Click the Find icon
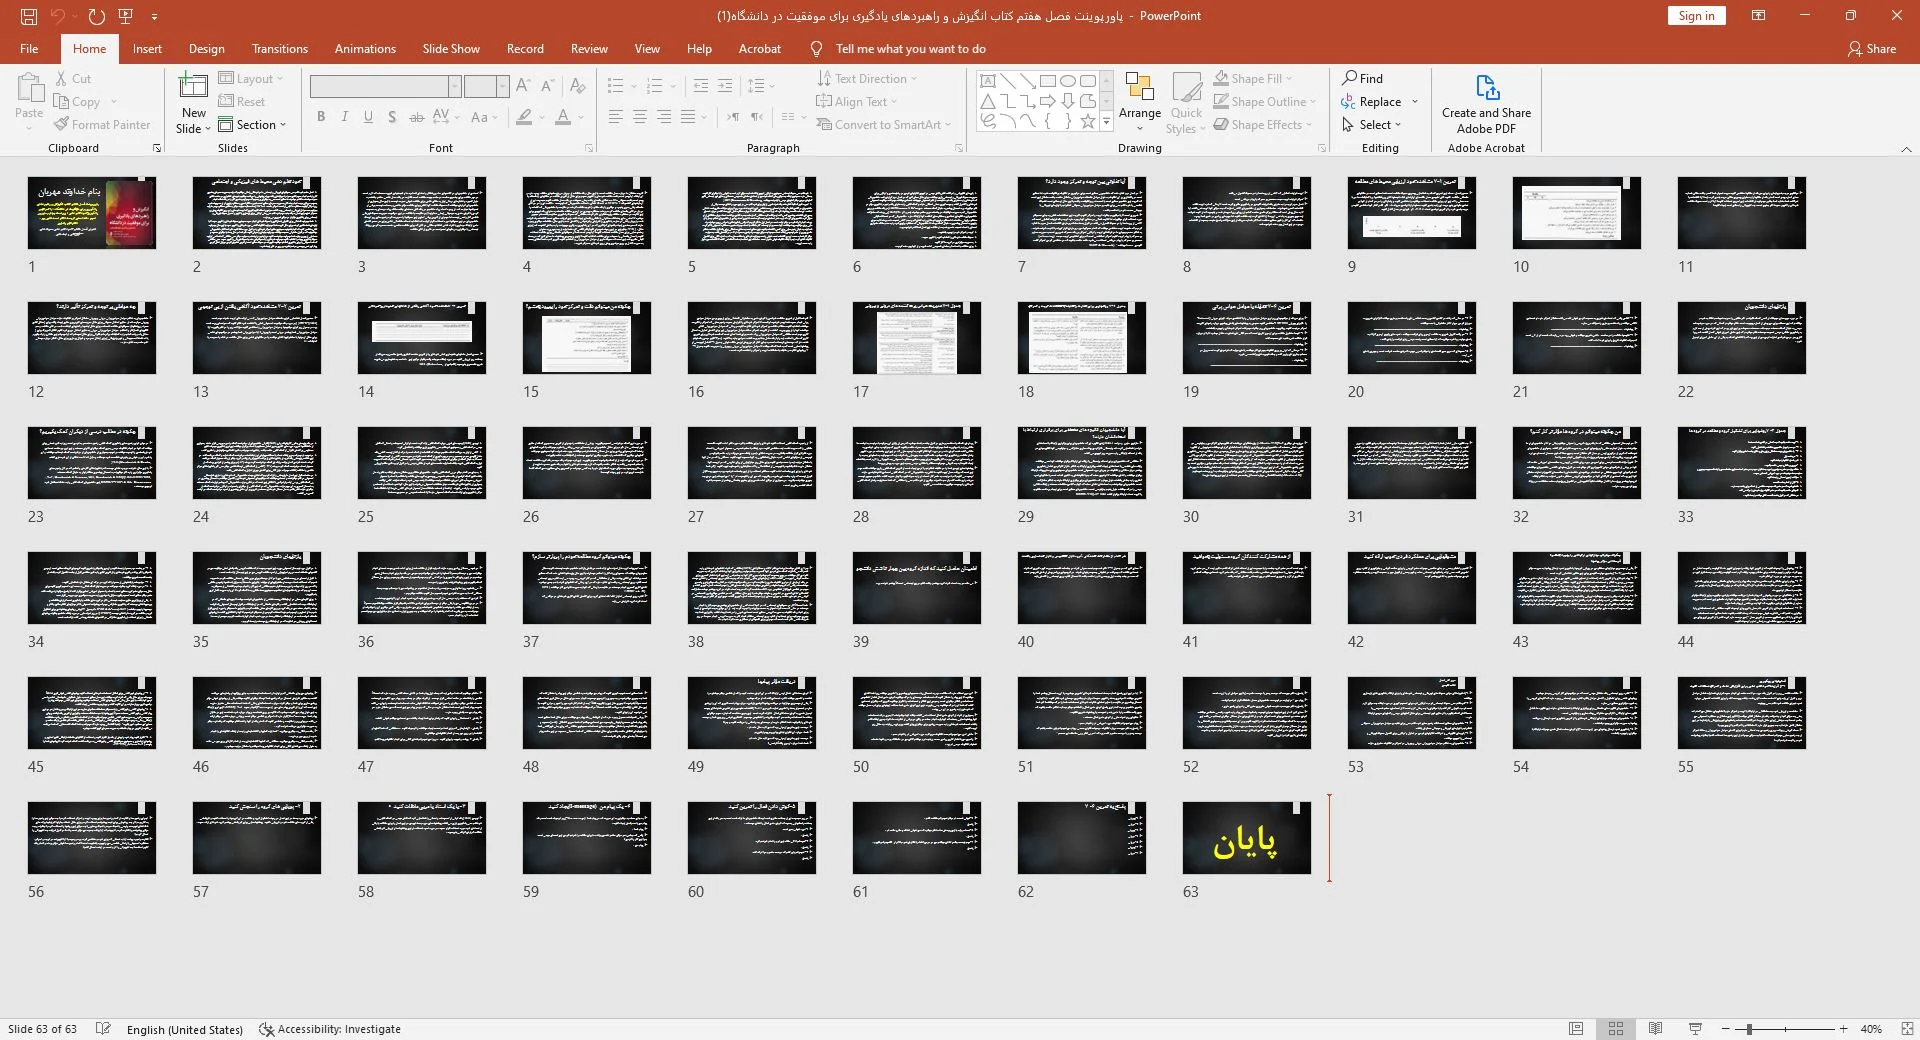 point(1362,78)
